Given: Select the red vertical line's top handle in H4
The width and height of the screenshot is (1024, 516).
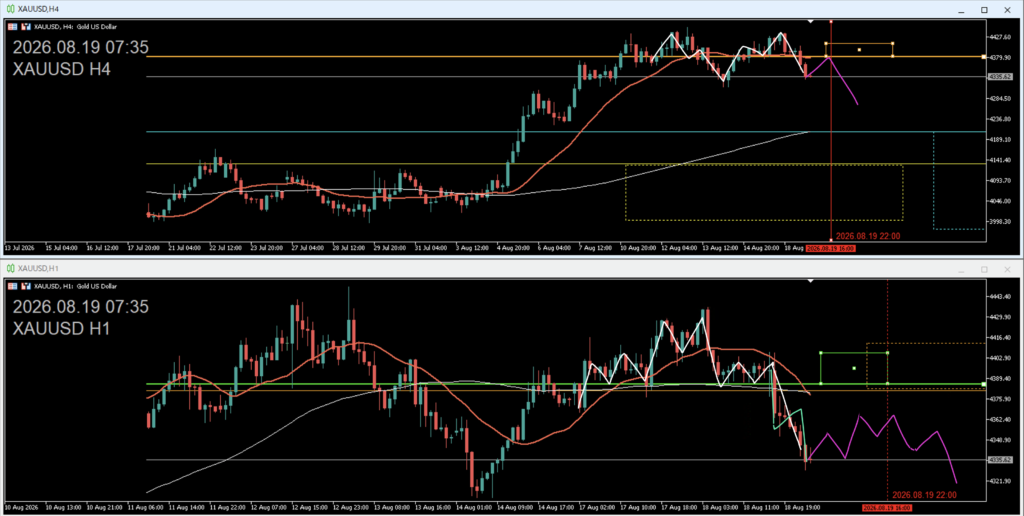Looking at the screenshot, I should (x=831, y=22).
